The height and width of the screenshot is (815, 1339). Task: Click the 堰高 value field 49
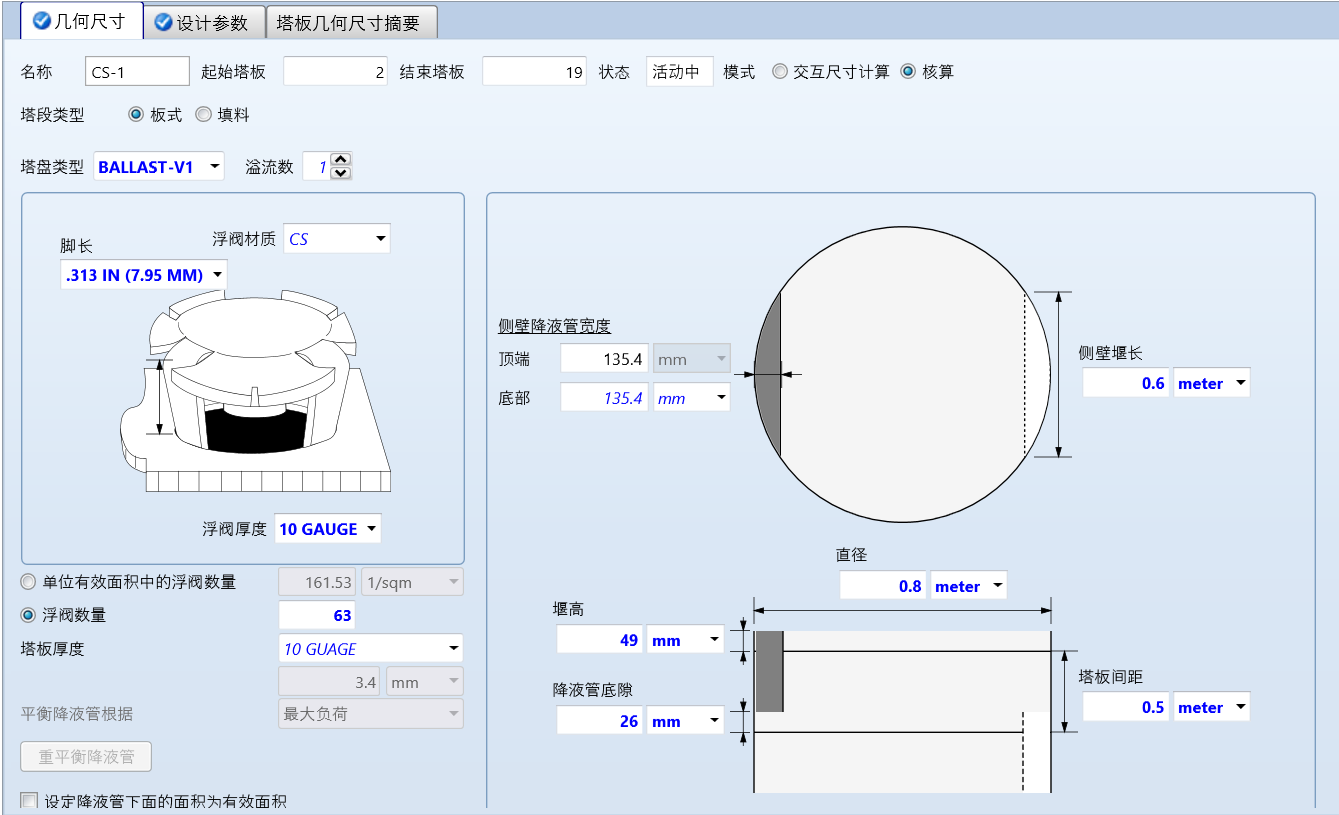(x=600, y=640)
